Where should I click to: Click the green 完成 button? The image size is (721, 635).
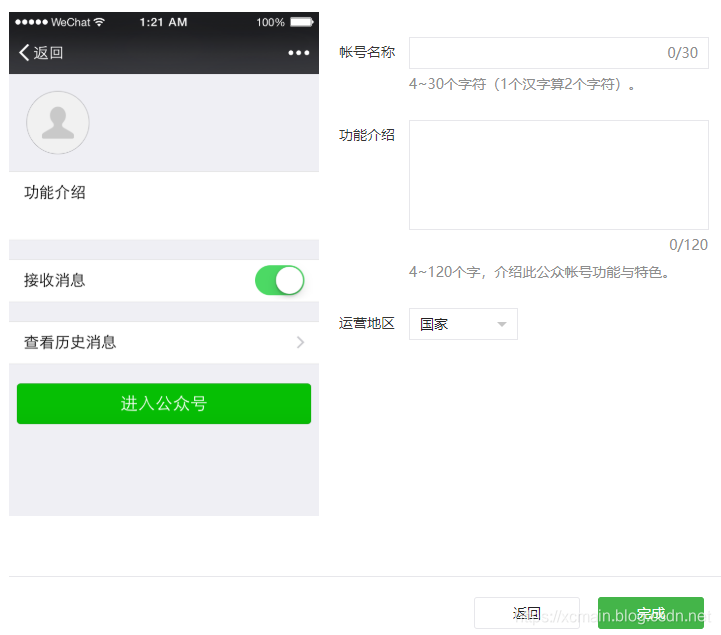coord(651,612)
